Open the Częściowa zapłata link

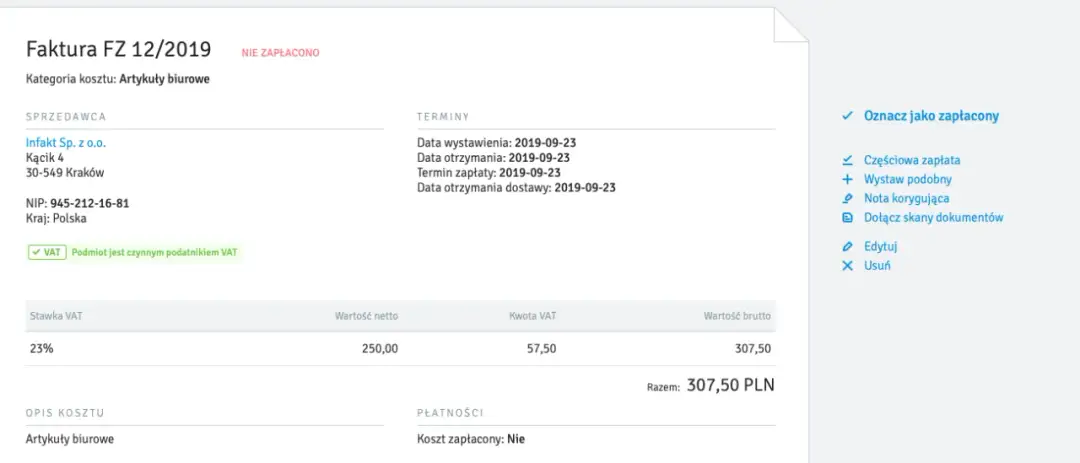click(912, 160)
